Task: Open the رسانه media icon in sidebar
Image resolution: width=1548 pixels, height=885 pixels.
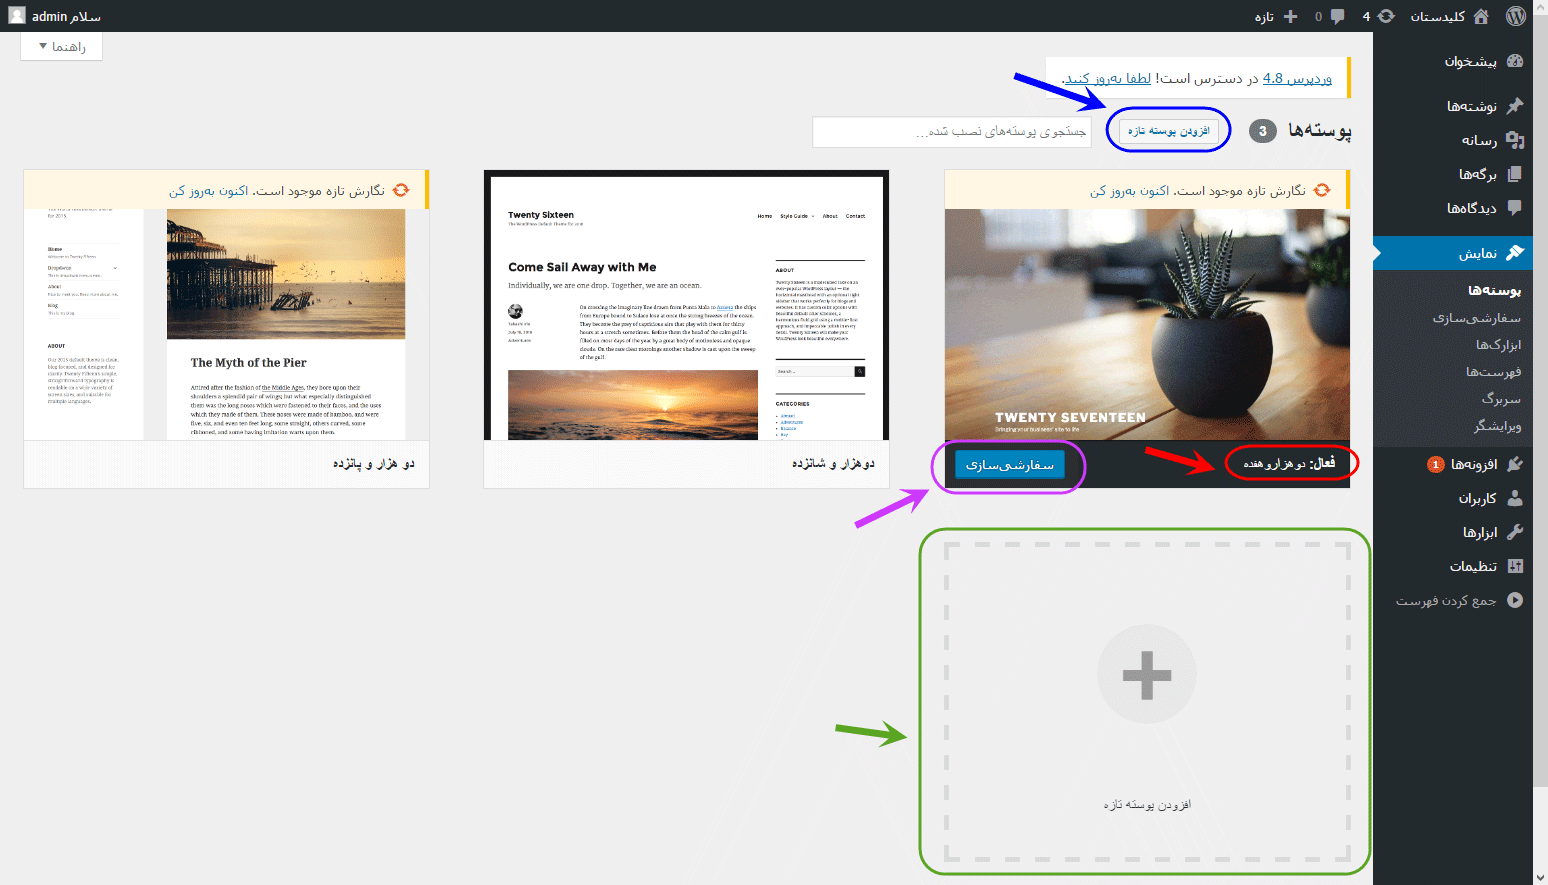Action: pyautogui.click(x=1515, y=140)
